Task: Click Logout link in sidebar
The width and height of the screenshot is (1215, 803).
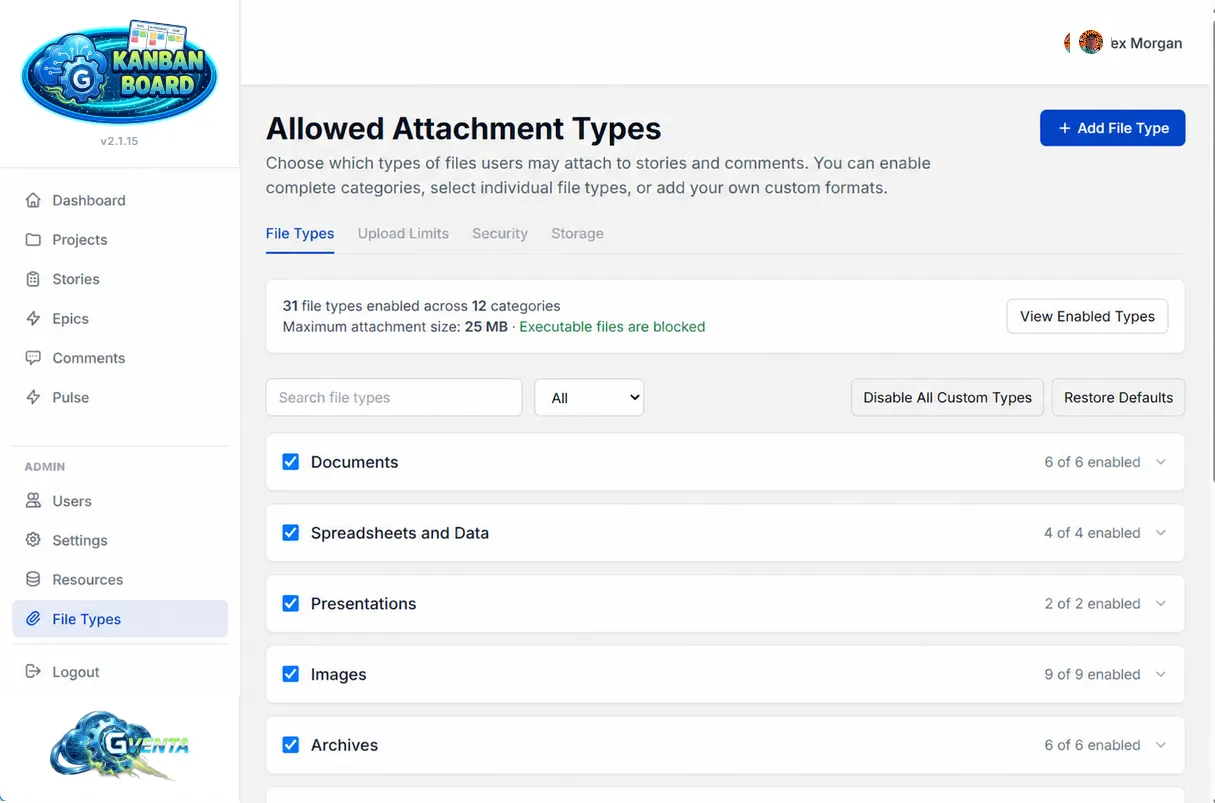Action: (x=120, y=672)
